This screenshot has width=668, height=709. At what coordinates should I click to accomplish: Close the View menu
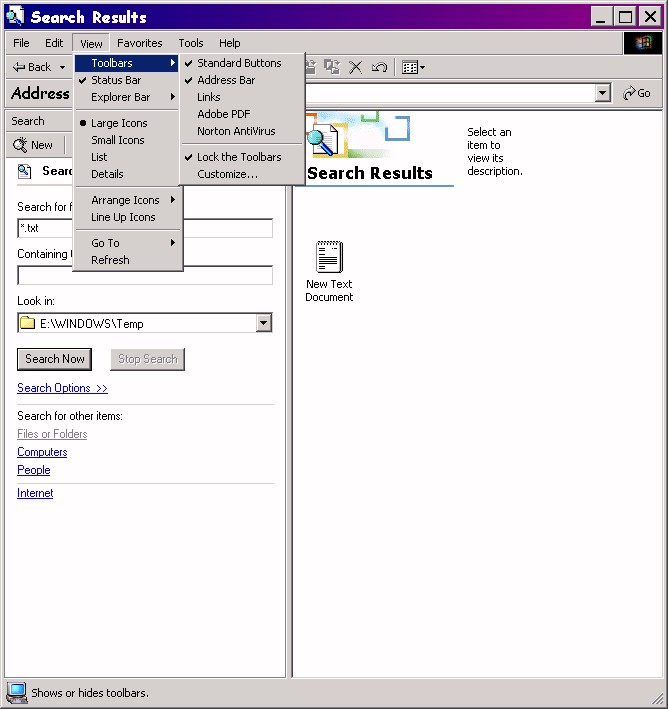click(x=91, y=43)
